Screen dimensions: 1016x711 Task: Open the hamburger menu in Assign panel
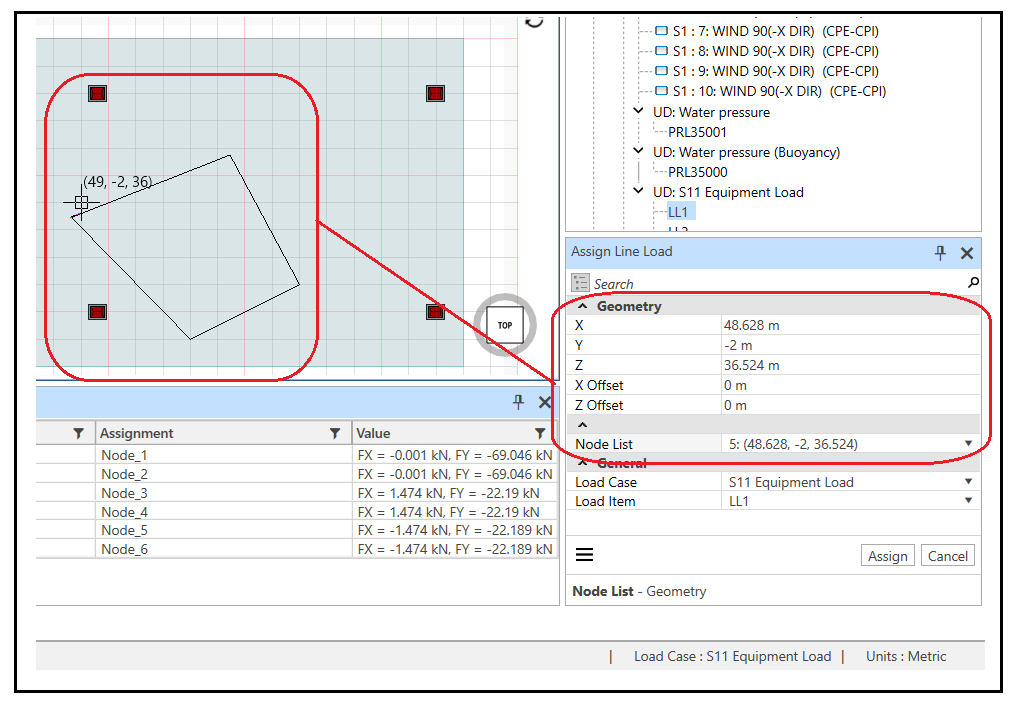[x=585, y=555]
